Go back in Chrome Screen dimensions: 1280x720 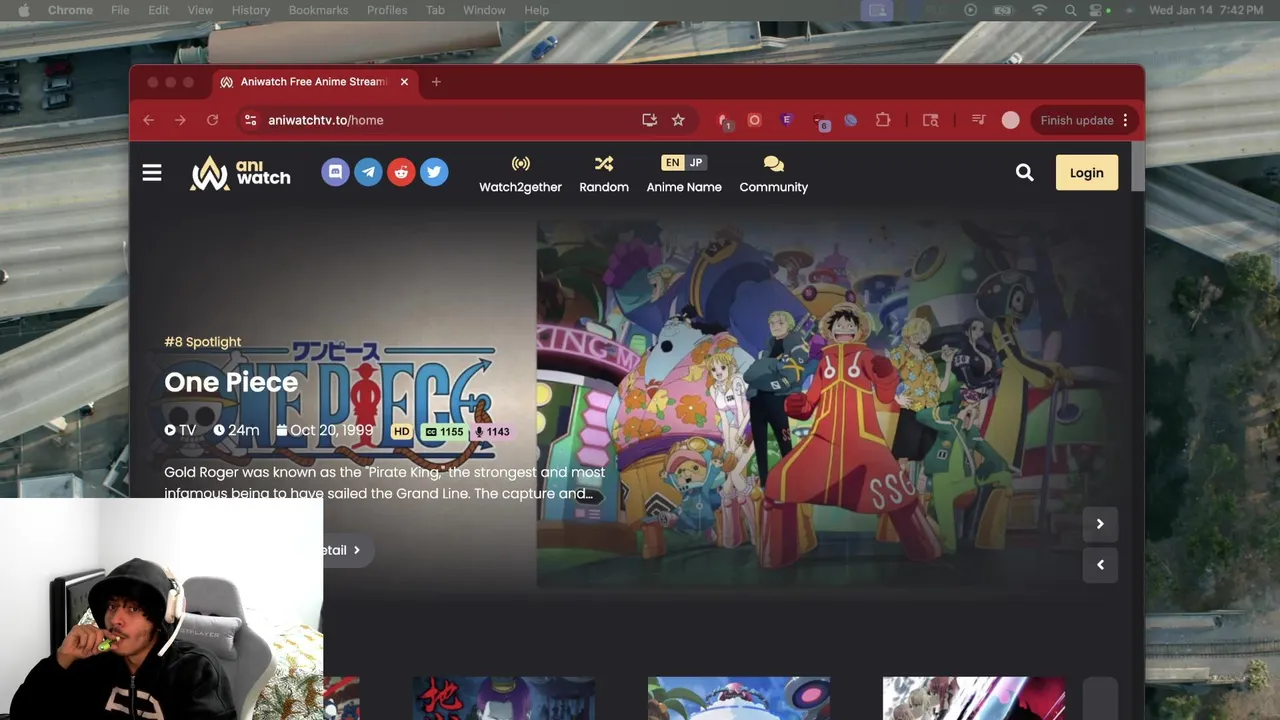(x=148, y=120)
